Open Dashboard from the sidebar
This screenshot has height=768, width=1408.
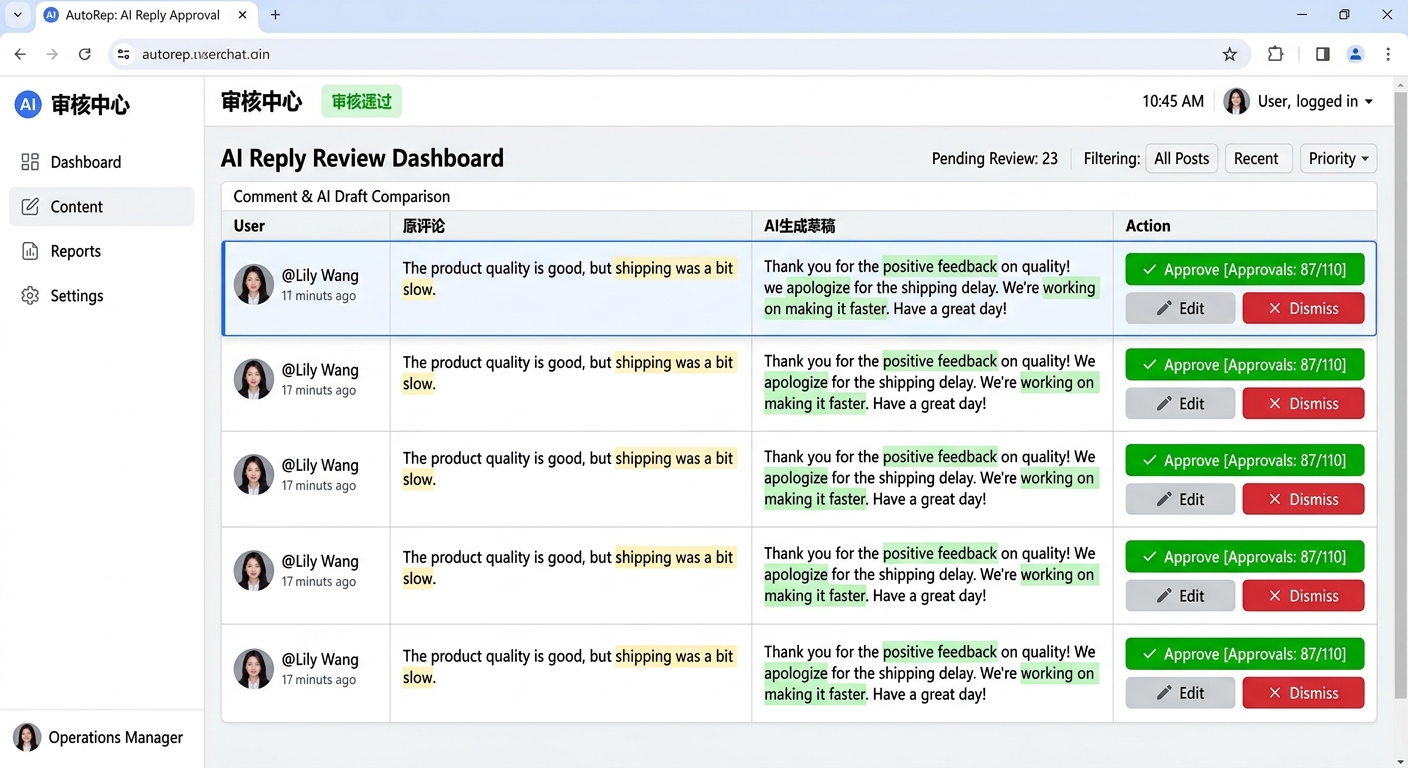(x=85, y=162)
